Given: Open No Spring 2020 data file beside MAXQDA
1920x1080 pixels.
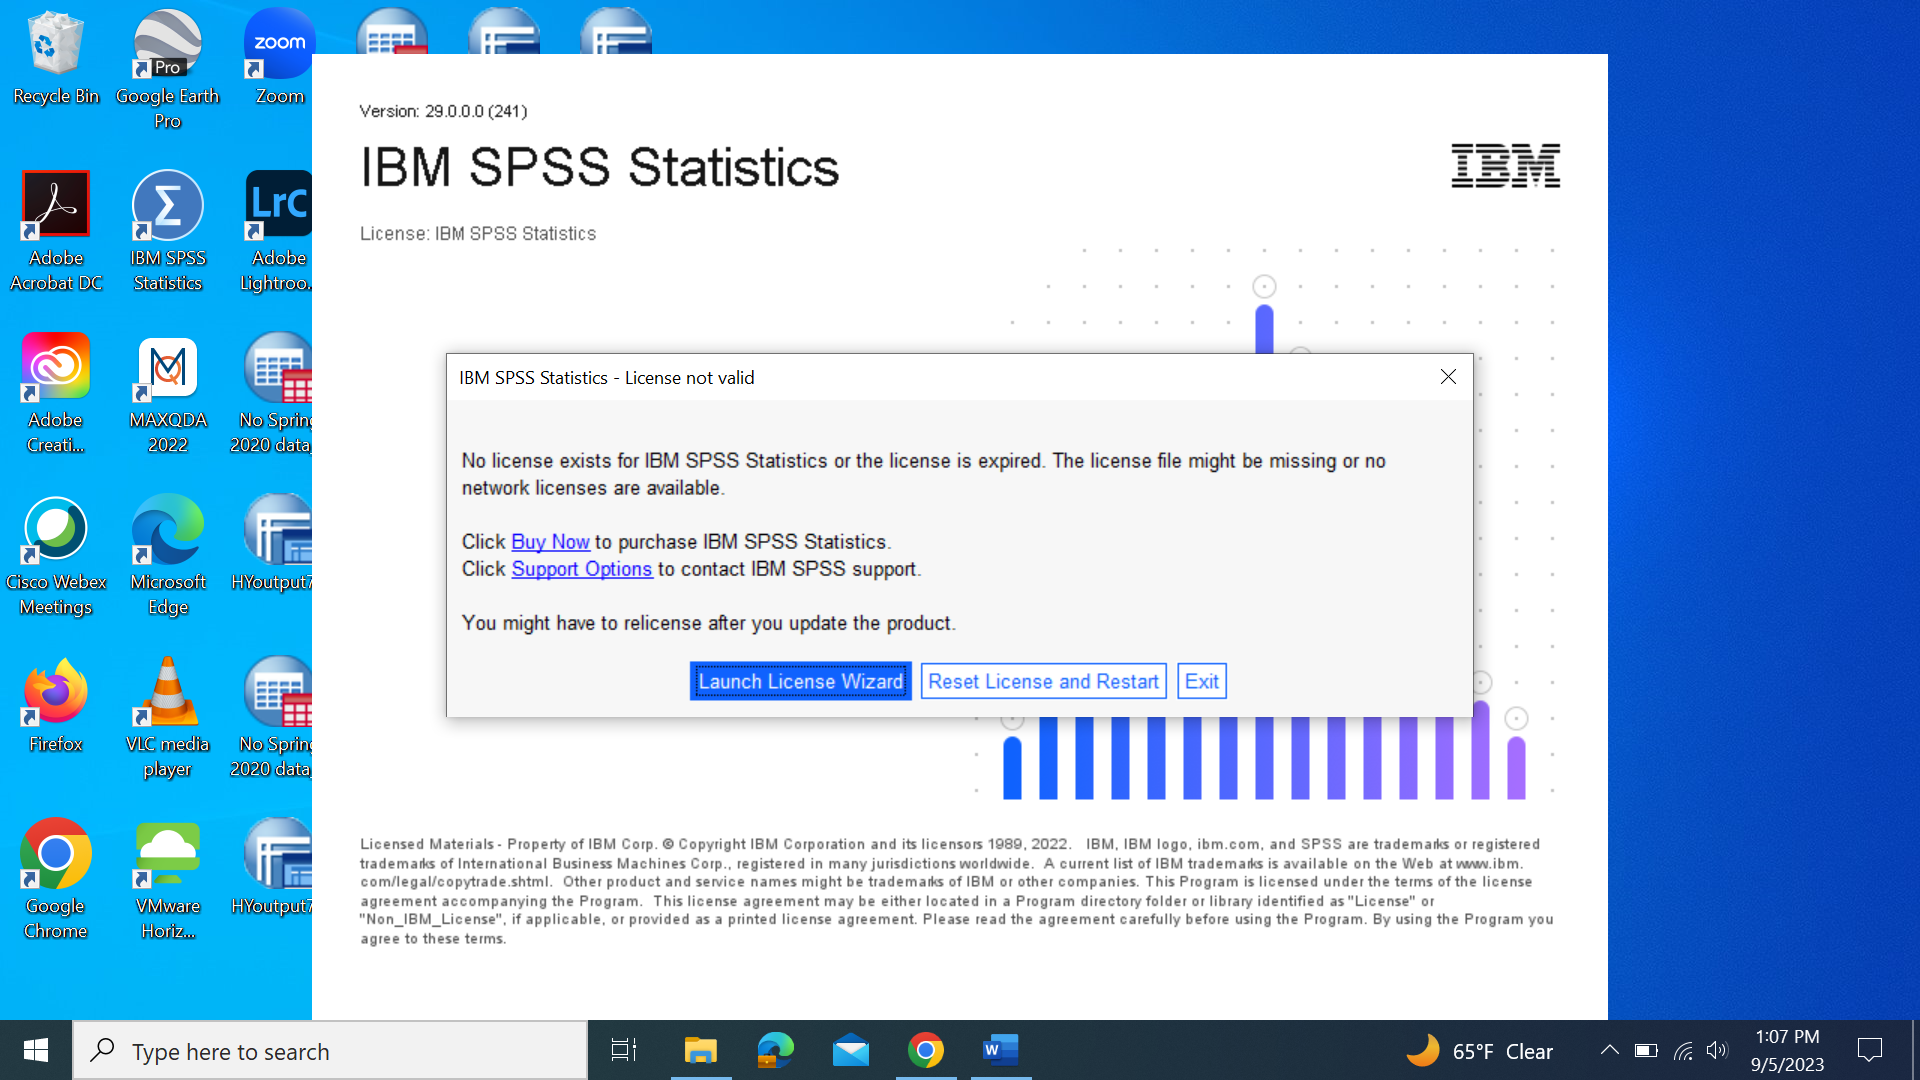Looking at the screenshot, I should click(273, 394).
